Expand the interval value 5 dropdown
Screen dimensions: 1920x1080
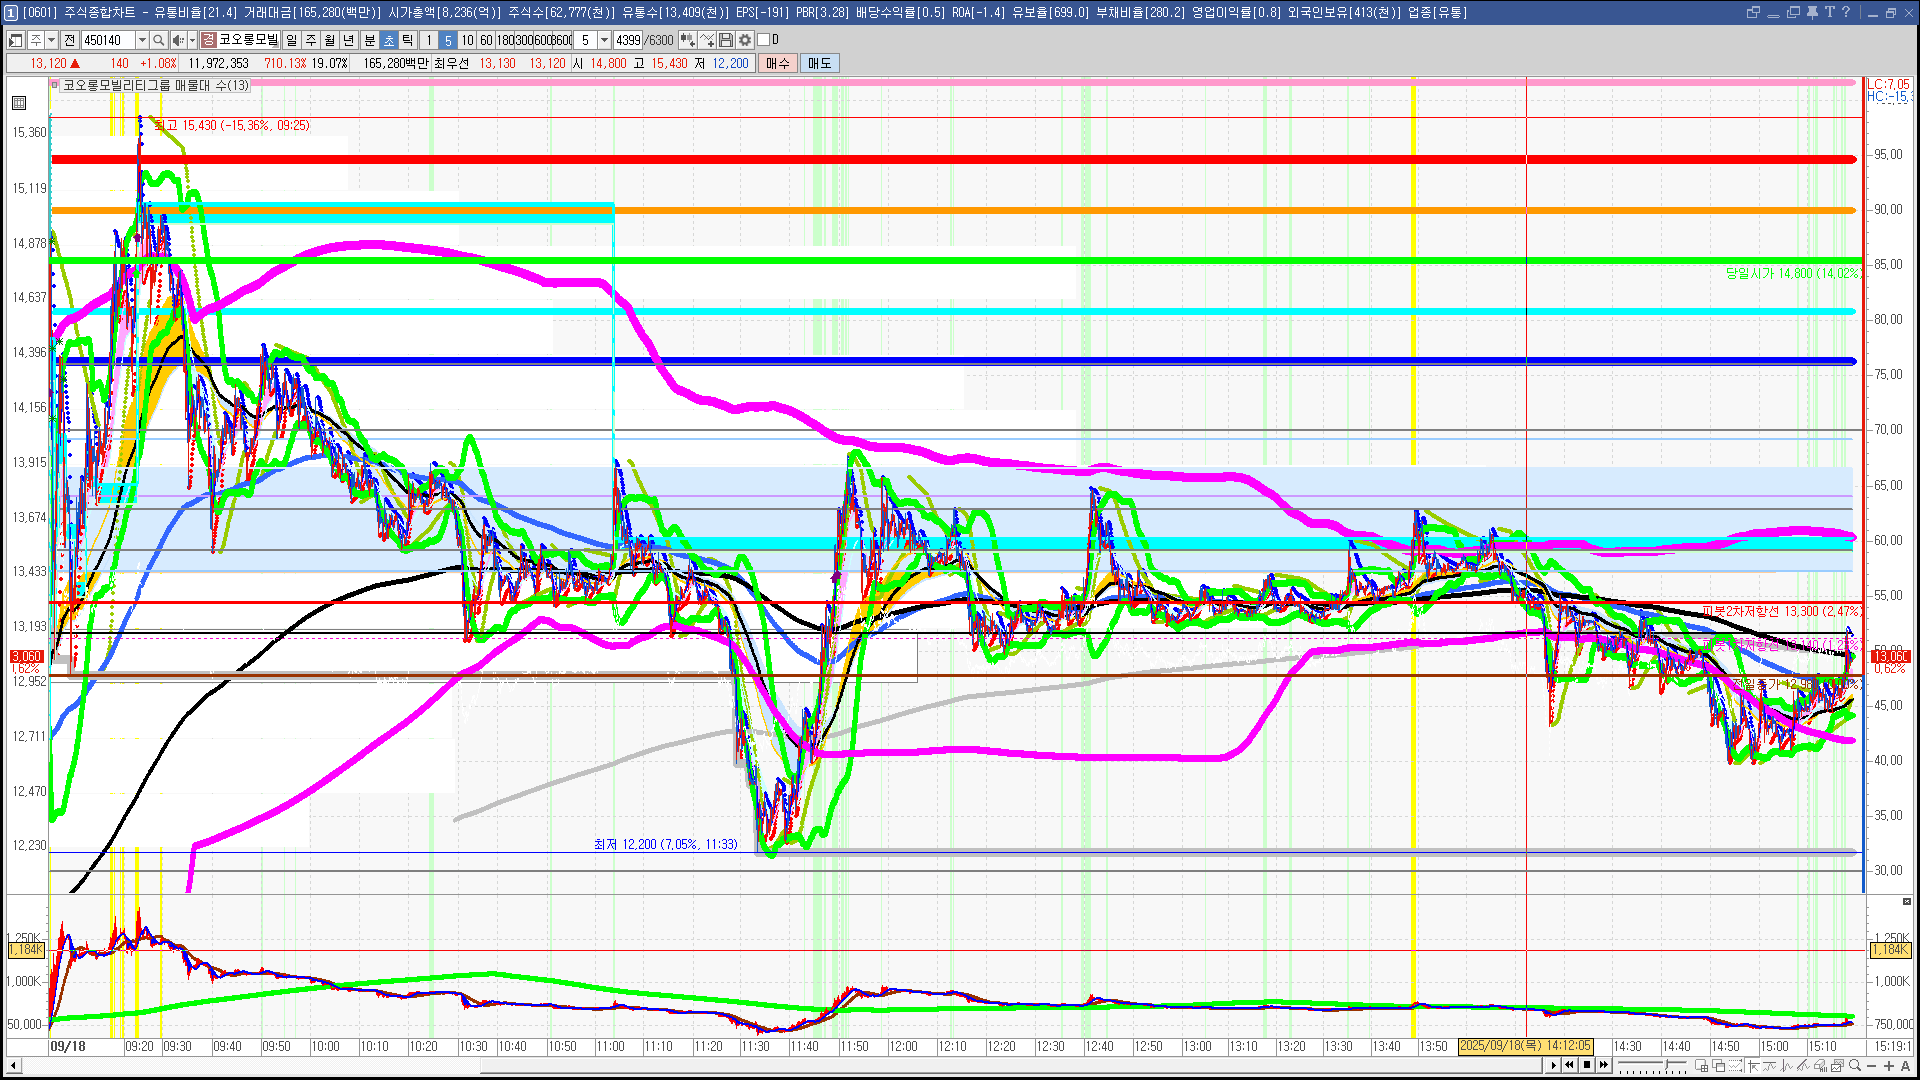pyautogui.click(x=604, y=40)
